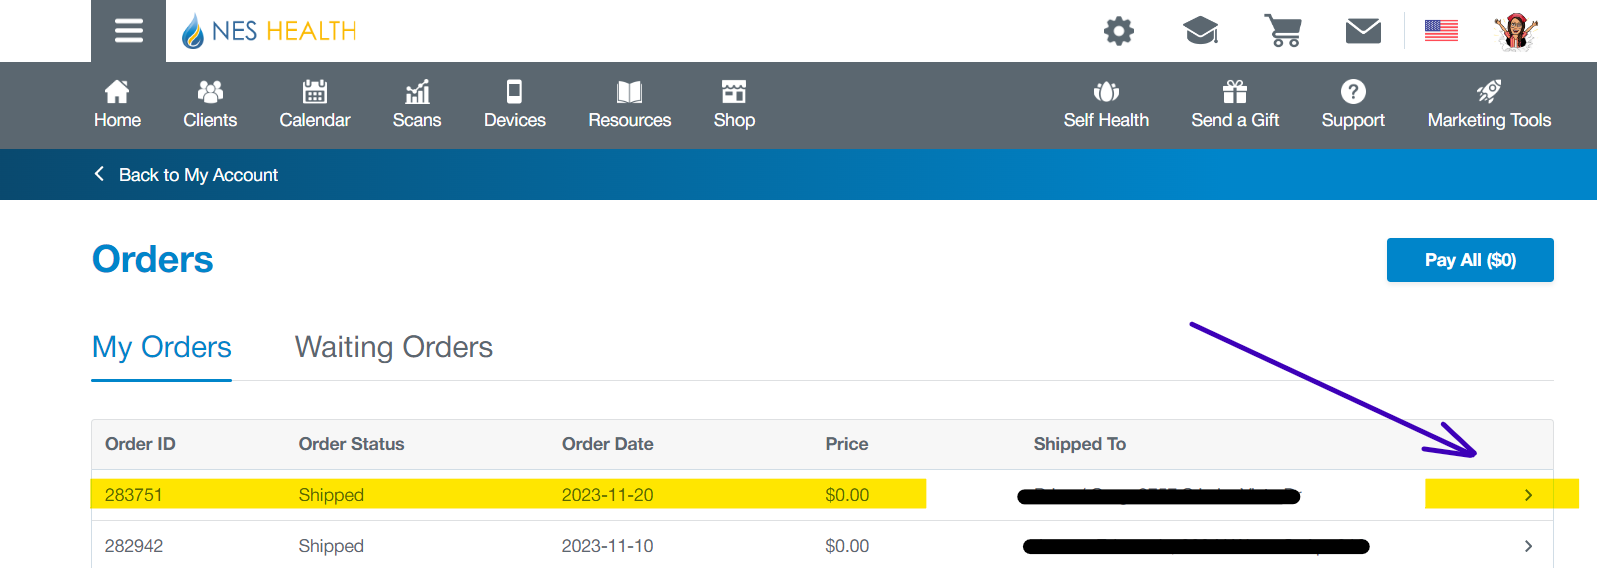Open user profile avatar
Viewport: 1597px width, 568px height.
click(1516, 31)
